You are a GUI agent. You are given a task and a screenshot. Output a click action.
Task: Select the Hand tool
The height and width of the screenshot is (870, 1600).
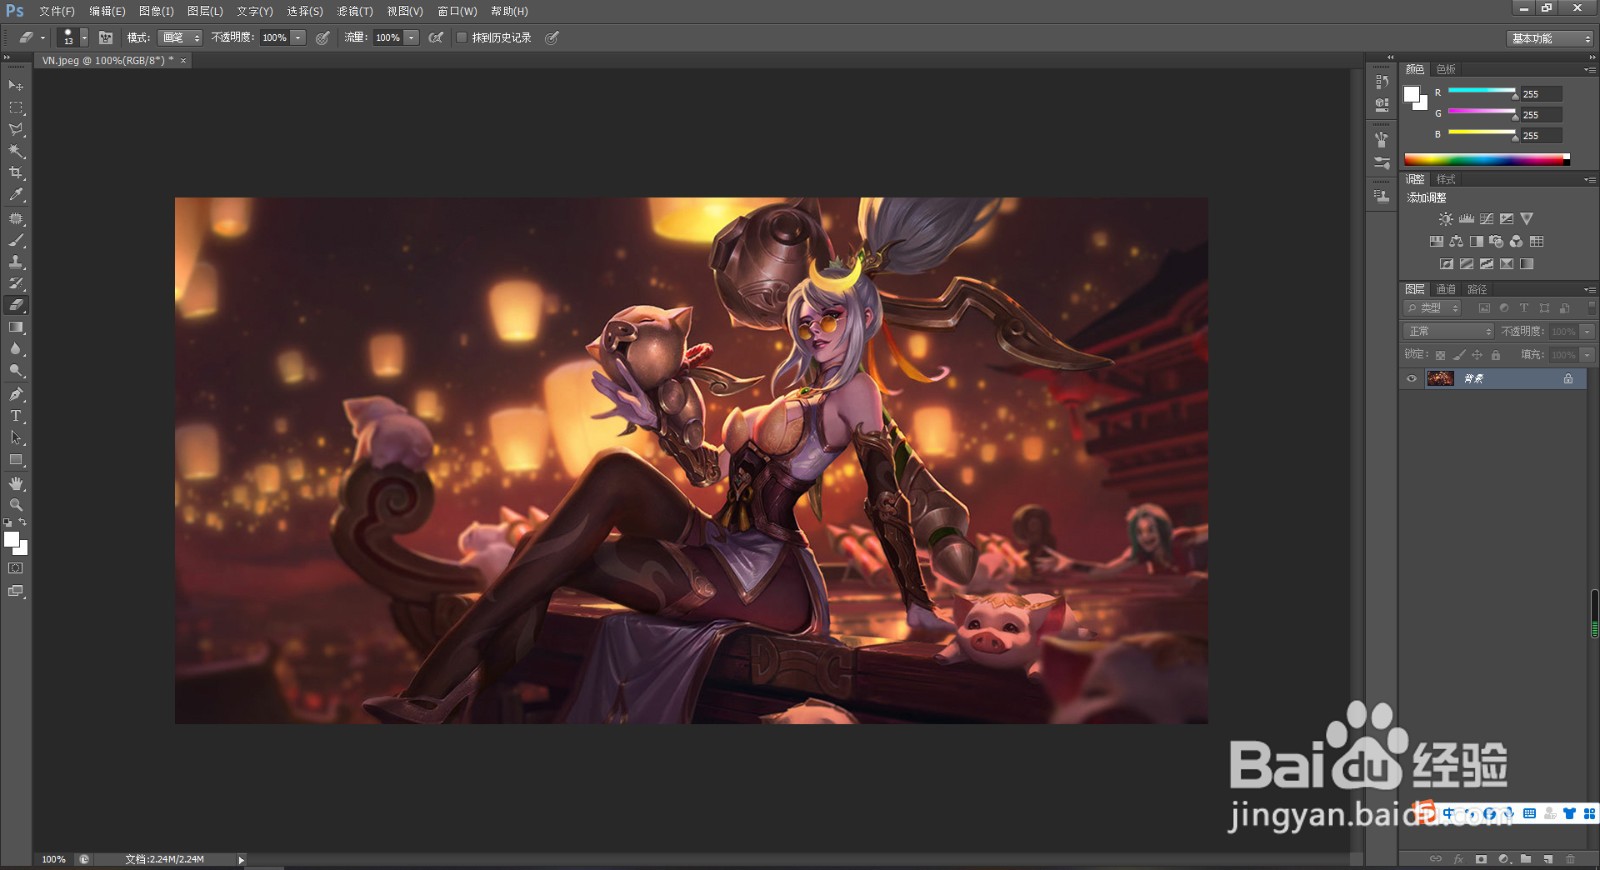click(x=16, y=483)
